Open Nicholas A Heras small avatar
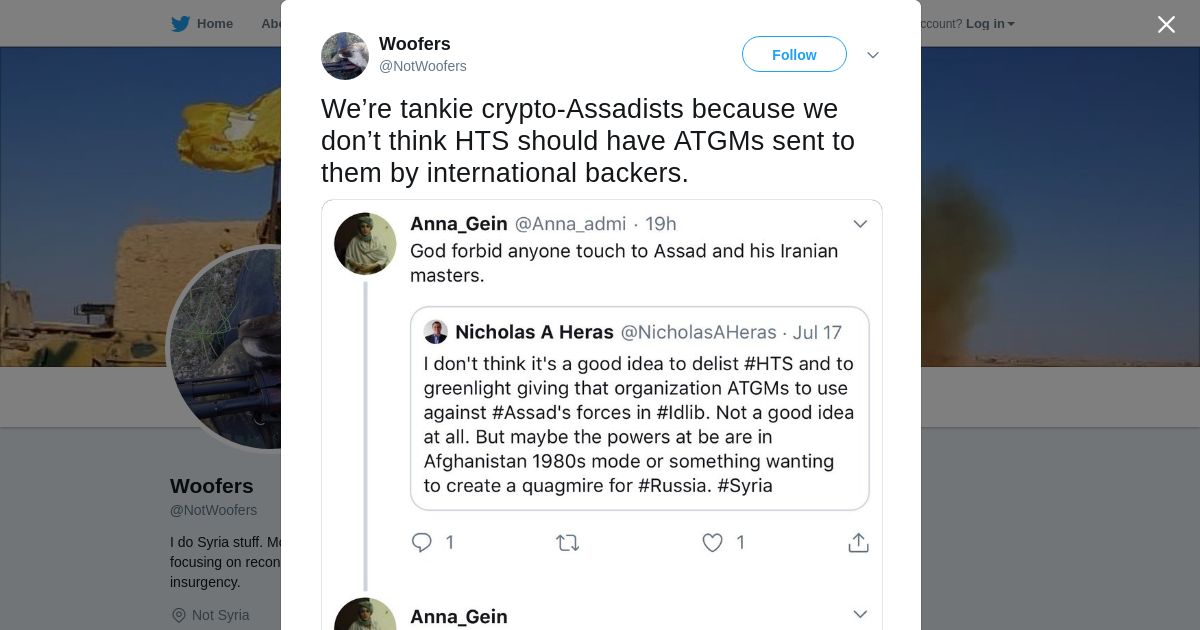This screenshot has width=1200, height=630. pos(436,332)
